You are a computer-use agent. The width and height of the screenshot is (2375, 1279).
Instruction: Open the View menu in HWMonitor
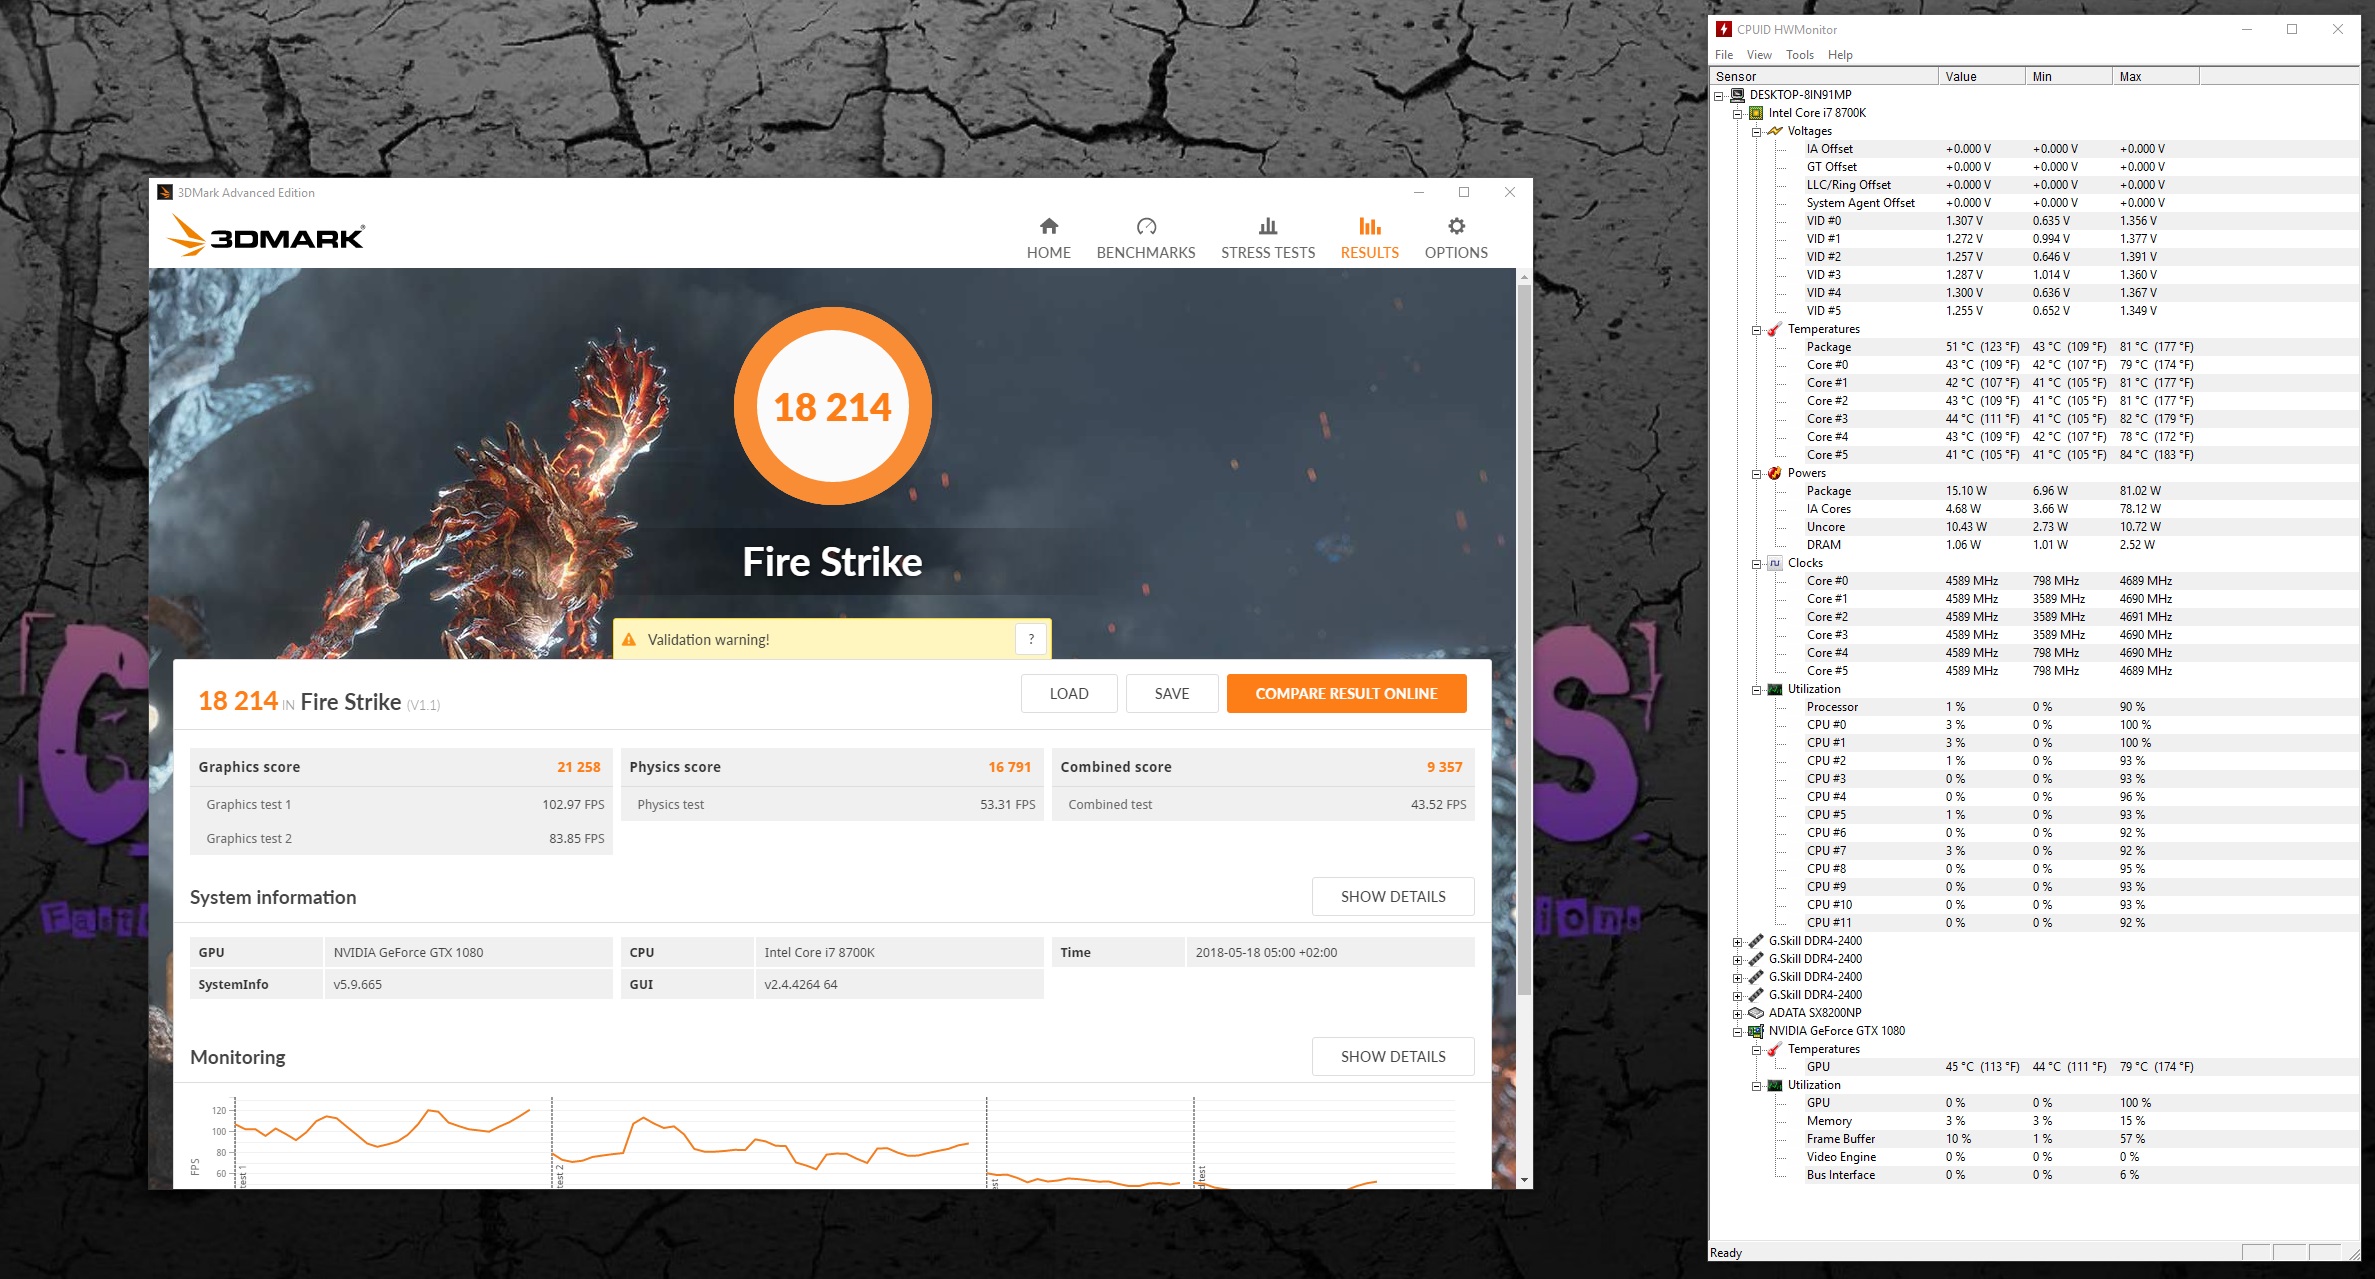pyautogui.click(x=1759, y=55)
